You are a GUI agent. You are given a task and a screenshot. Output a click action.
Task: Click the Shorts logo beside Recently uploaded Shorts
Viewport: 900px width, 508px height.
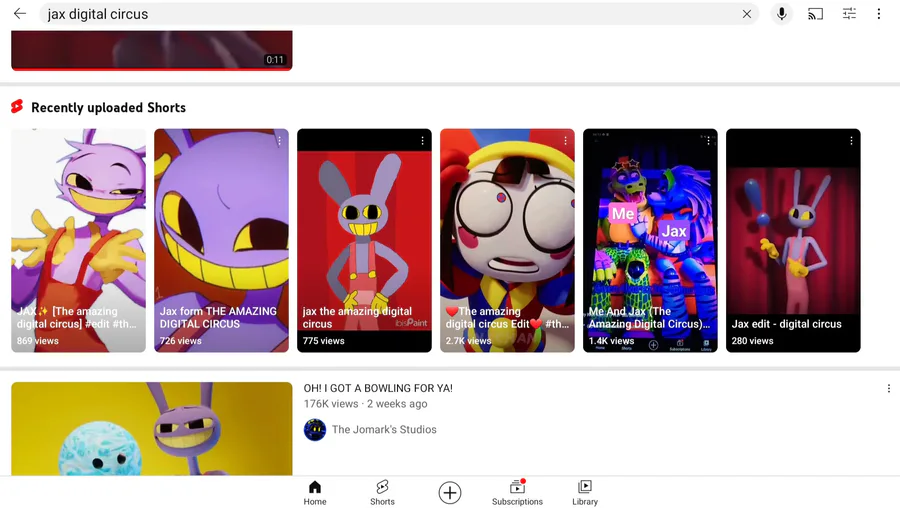coord(17,107)
